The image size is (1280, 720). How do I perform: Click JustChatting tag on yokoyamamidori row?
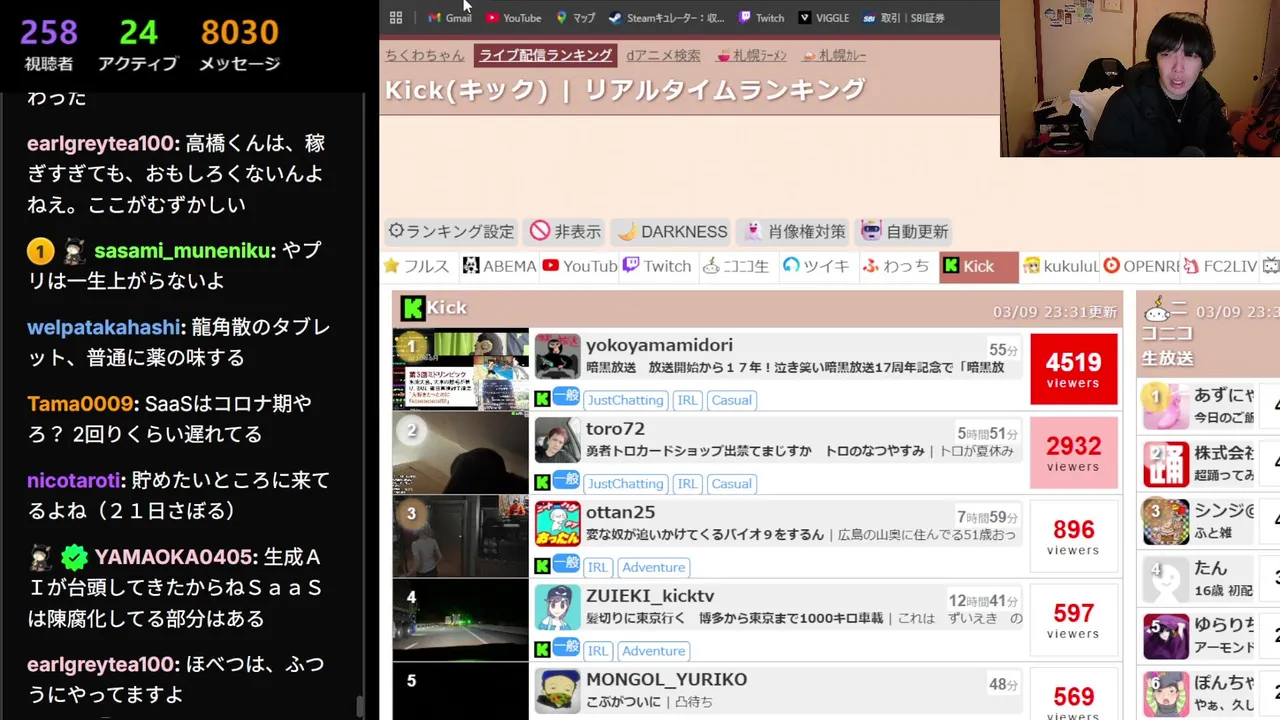tap(625, 400)
